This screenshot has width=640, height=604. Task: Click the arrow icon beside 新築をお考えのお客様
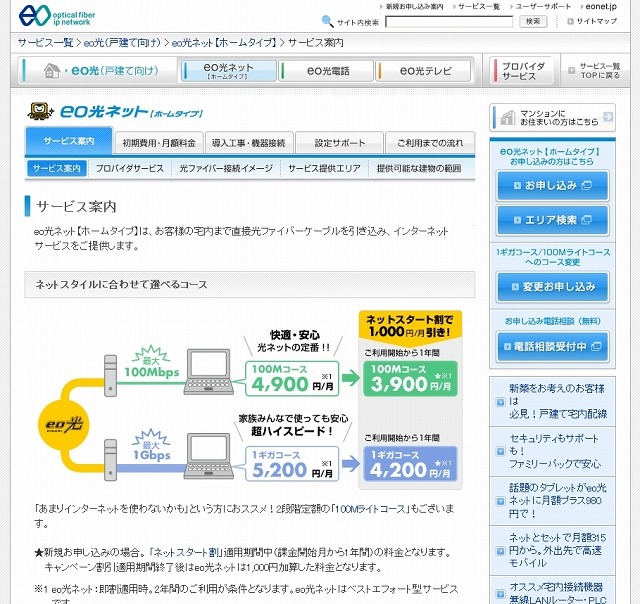click(500, 402)
